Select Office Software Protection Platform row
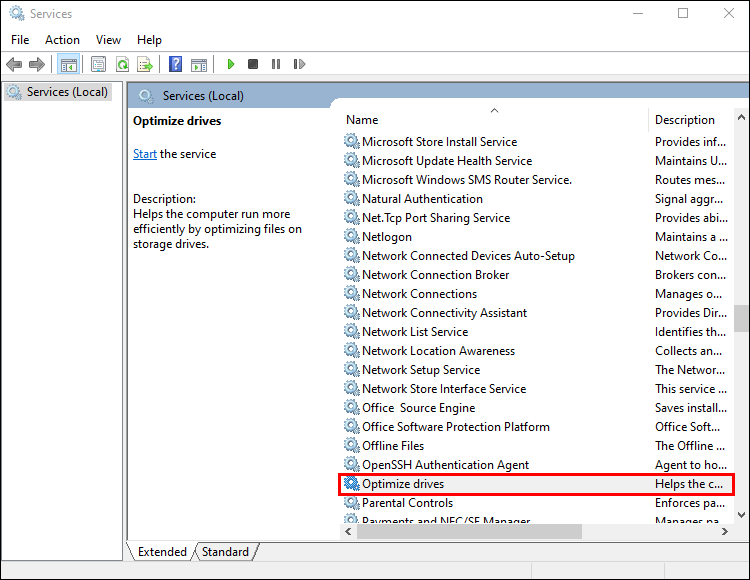Screen dimensions: 750x580 point(537,427)
